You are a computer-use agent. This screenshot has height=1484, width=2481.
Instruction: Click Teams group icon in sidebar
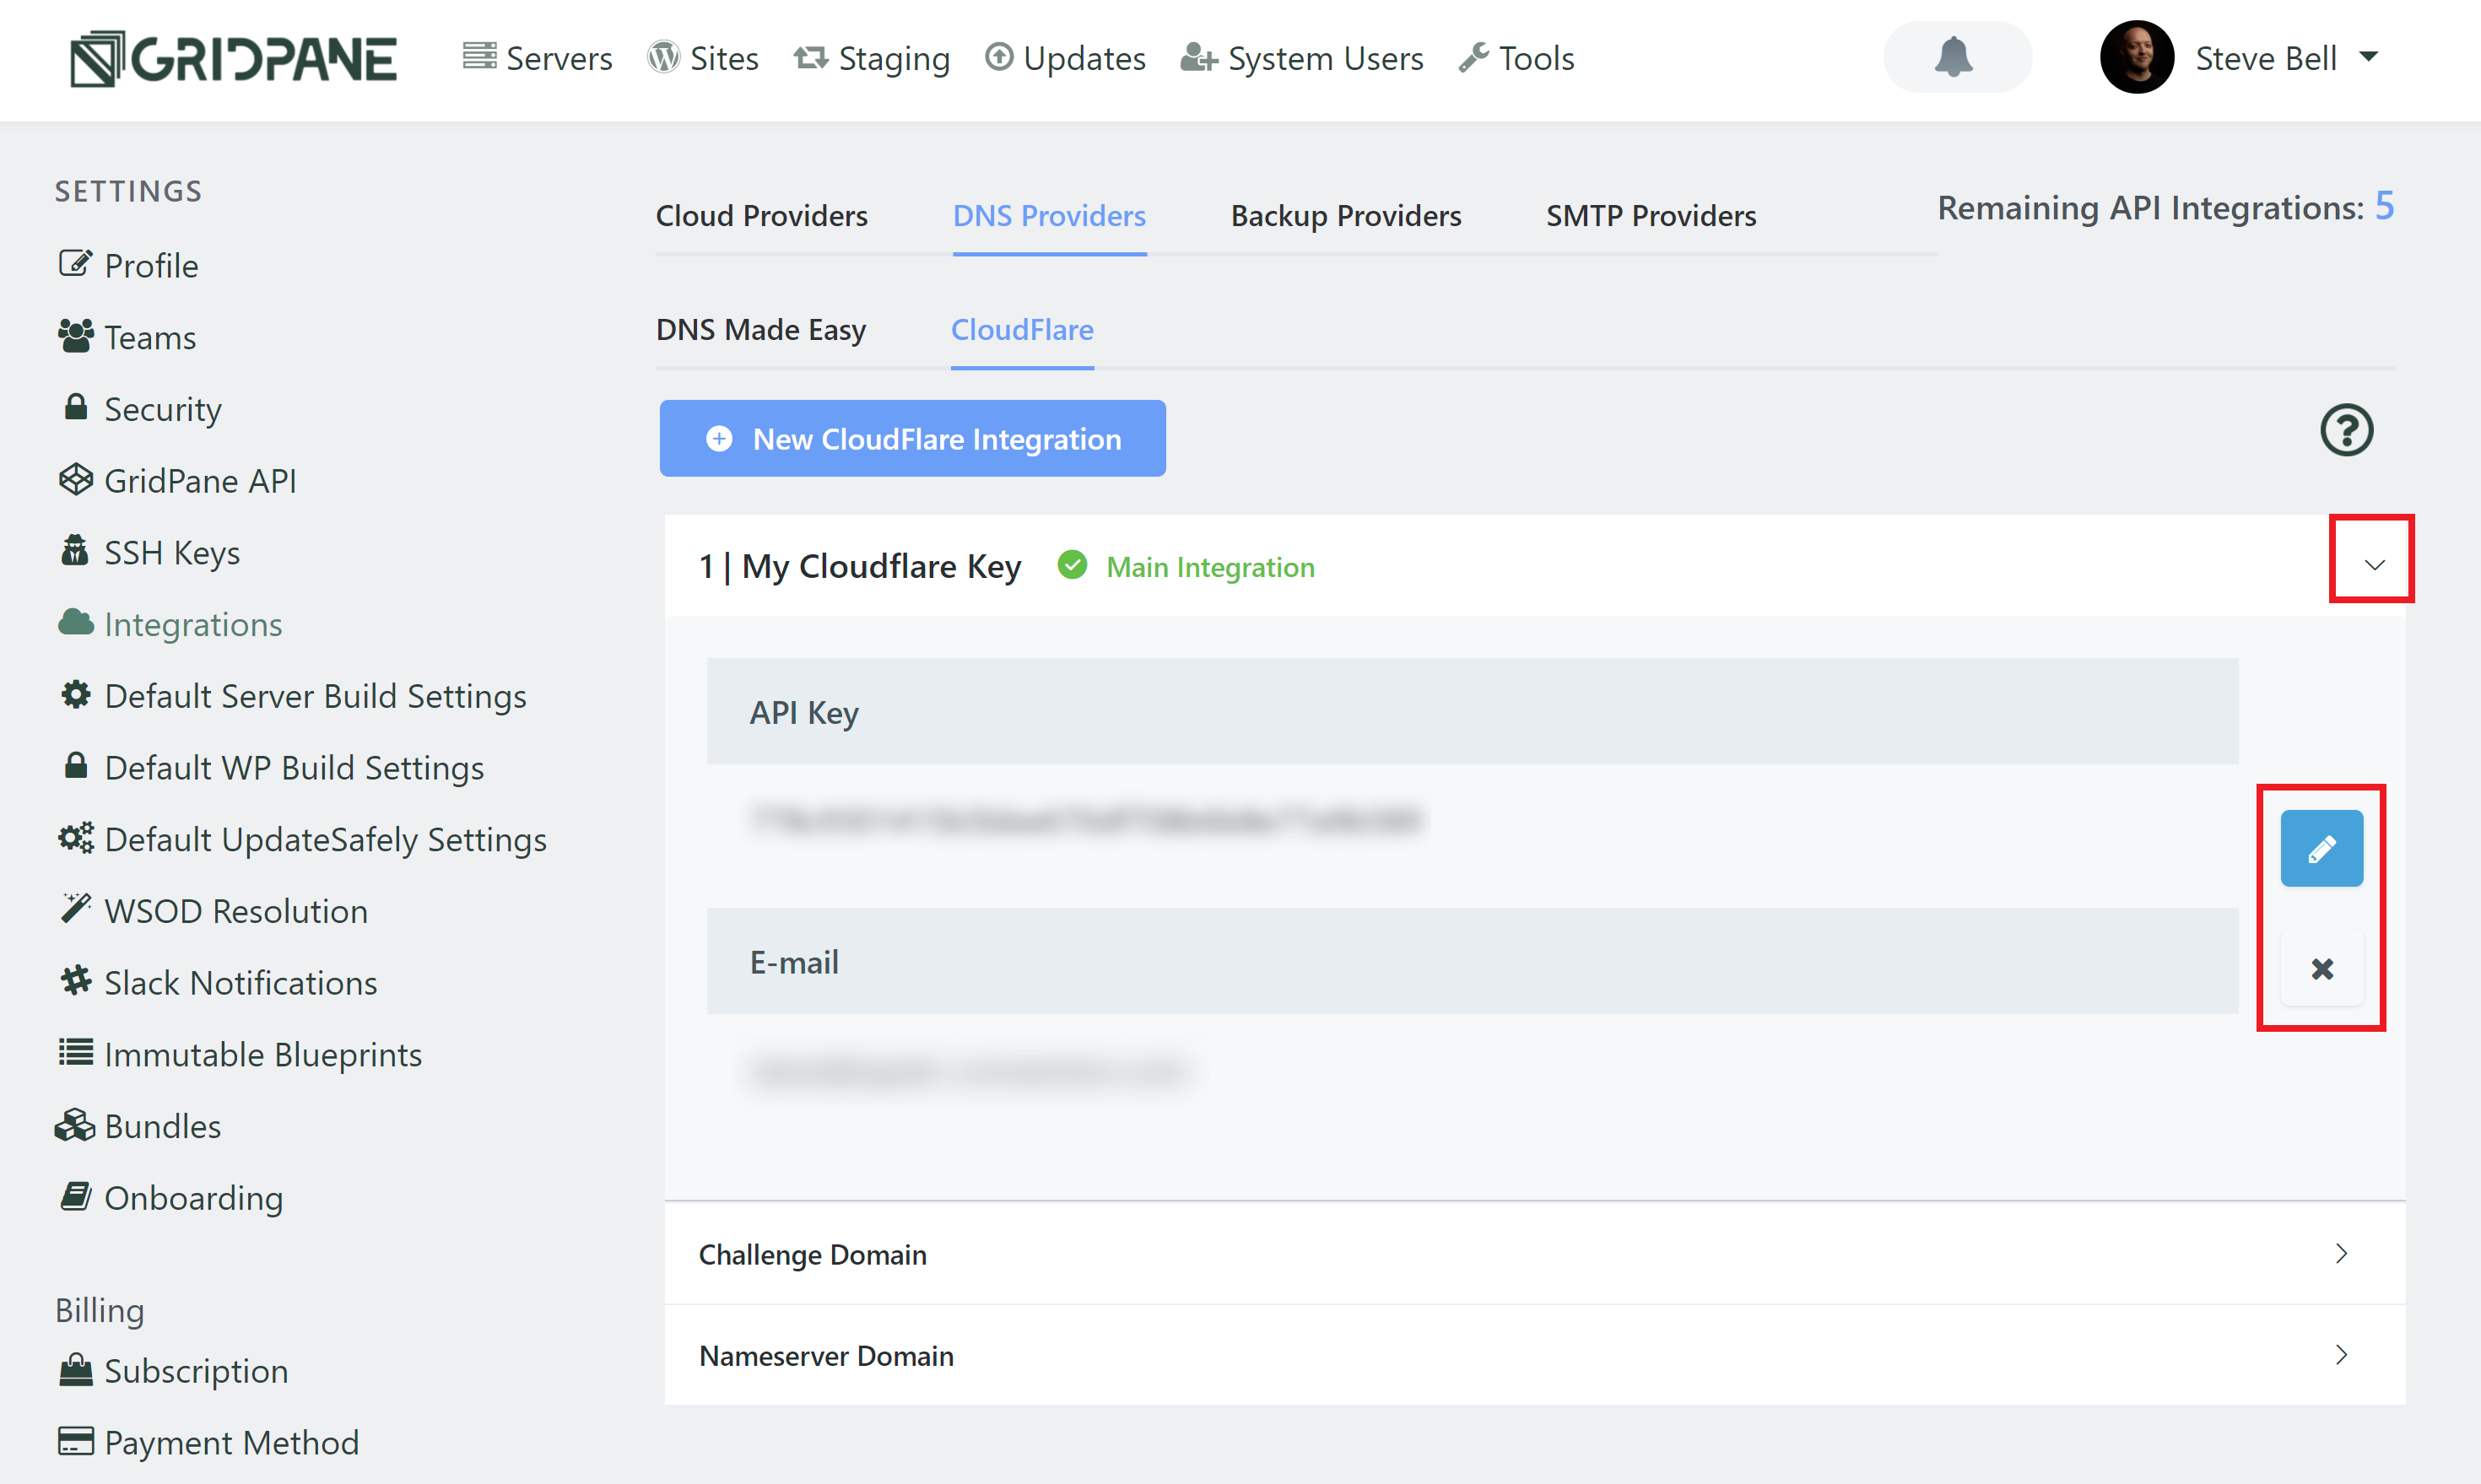click(x=75, y=336)
